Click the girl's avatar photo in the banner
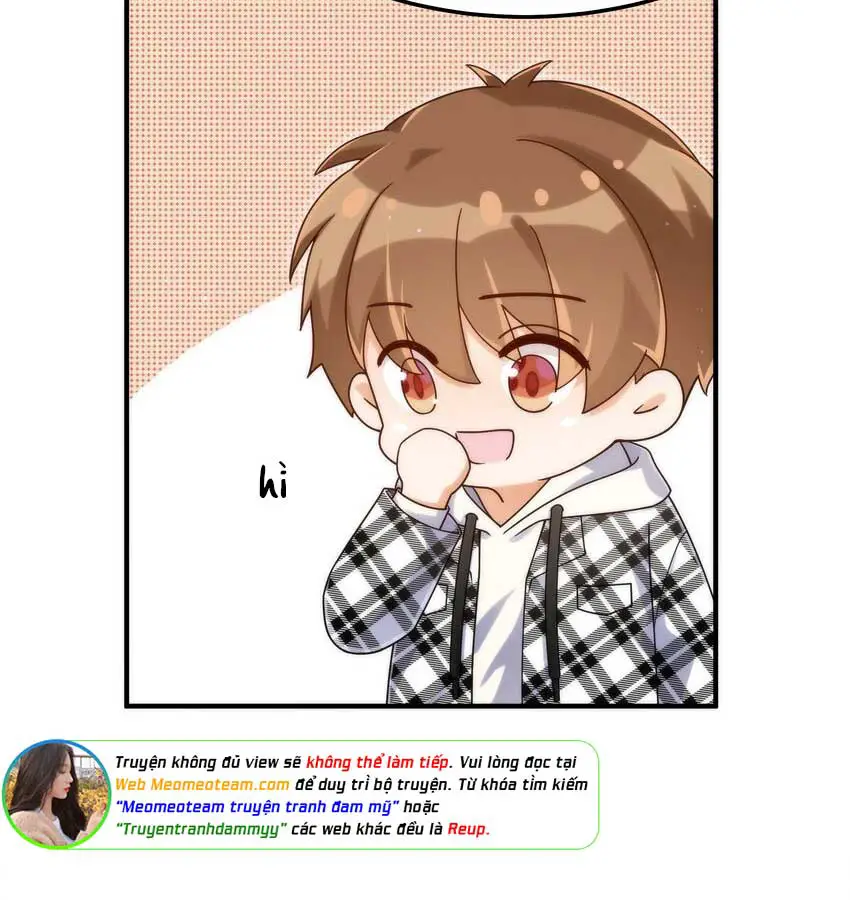Viewport: 850px width, 900px height. point(56,794)
